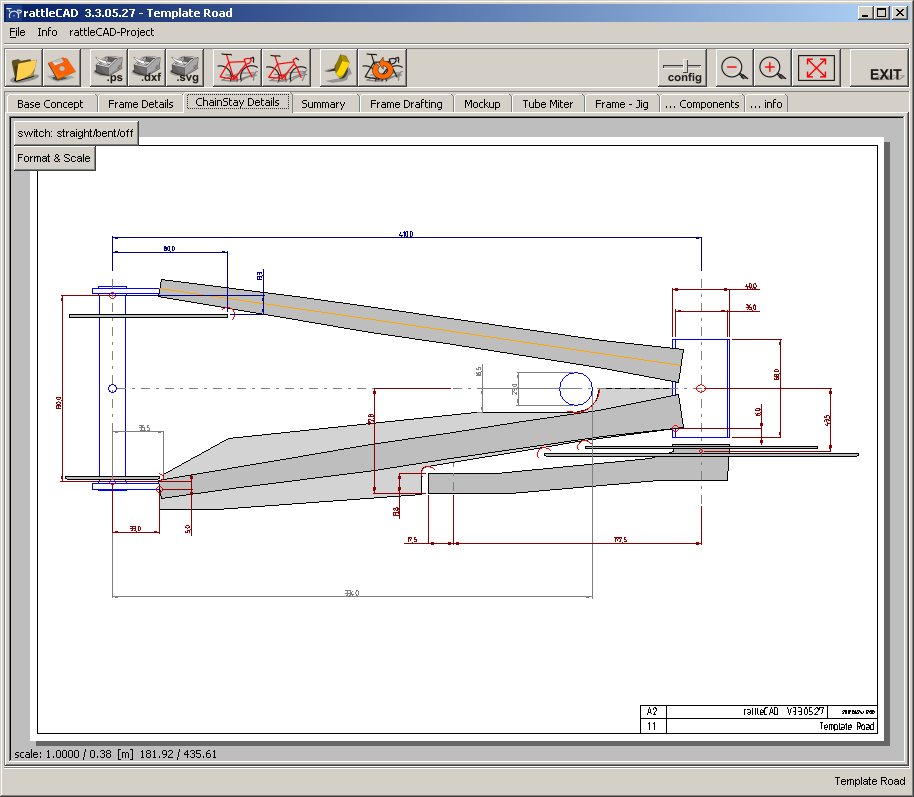
Task: Open the config panel button
Action: [684, 68]
